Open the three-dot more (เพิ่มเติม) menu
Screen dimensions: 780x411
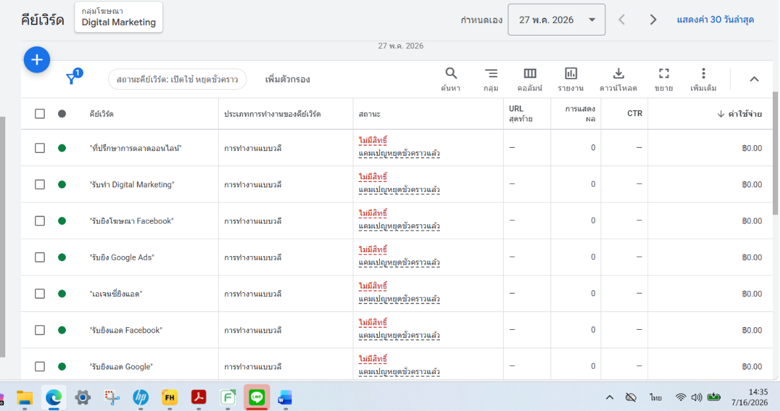(703, 74)
